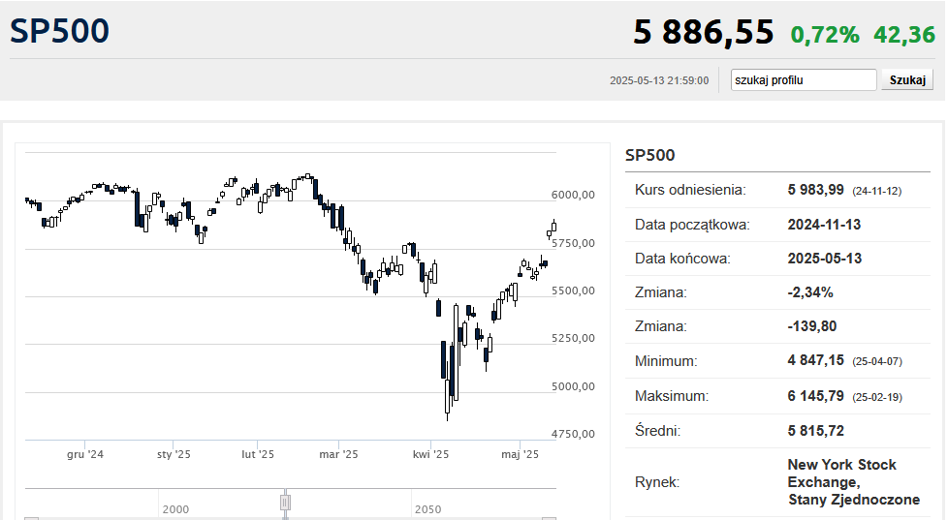Click the current quote 5 886,55

tap(703, 32)
